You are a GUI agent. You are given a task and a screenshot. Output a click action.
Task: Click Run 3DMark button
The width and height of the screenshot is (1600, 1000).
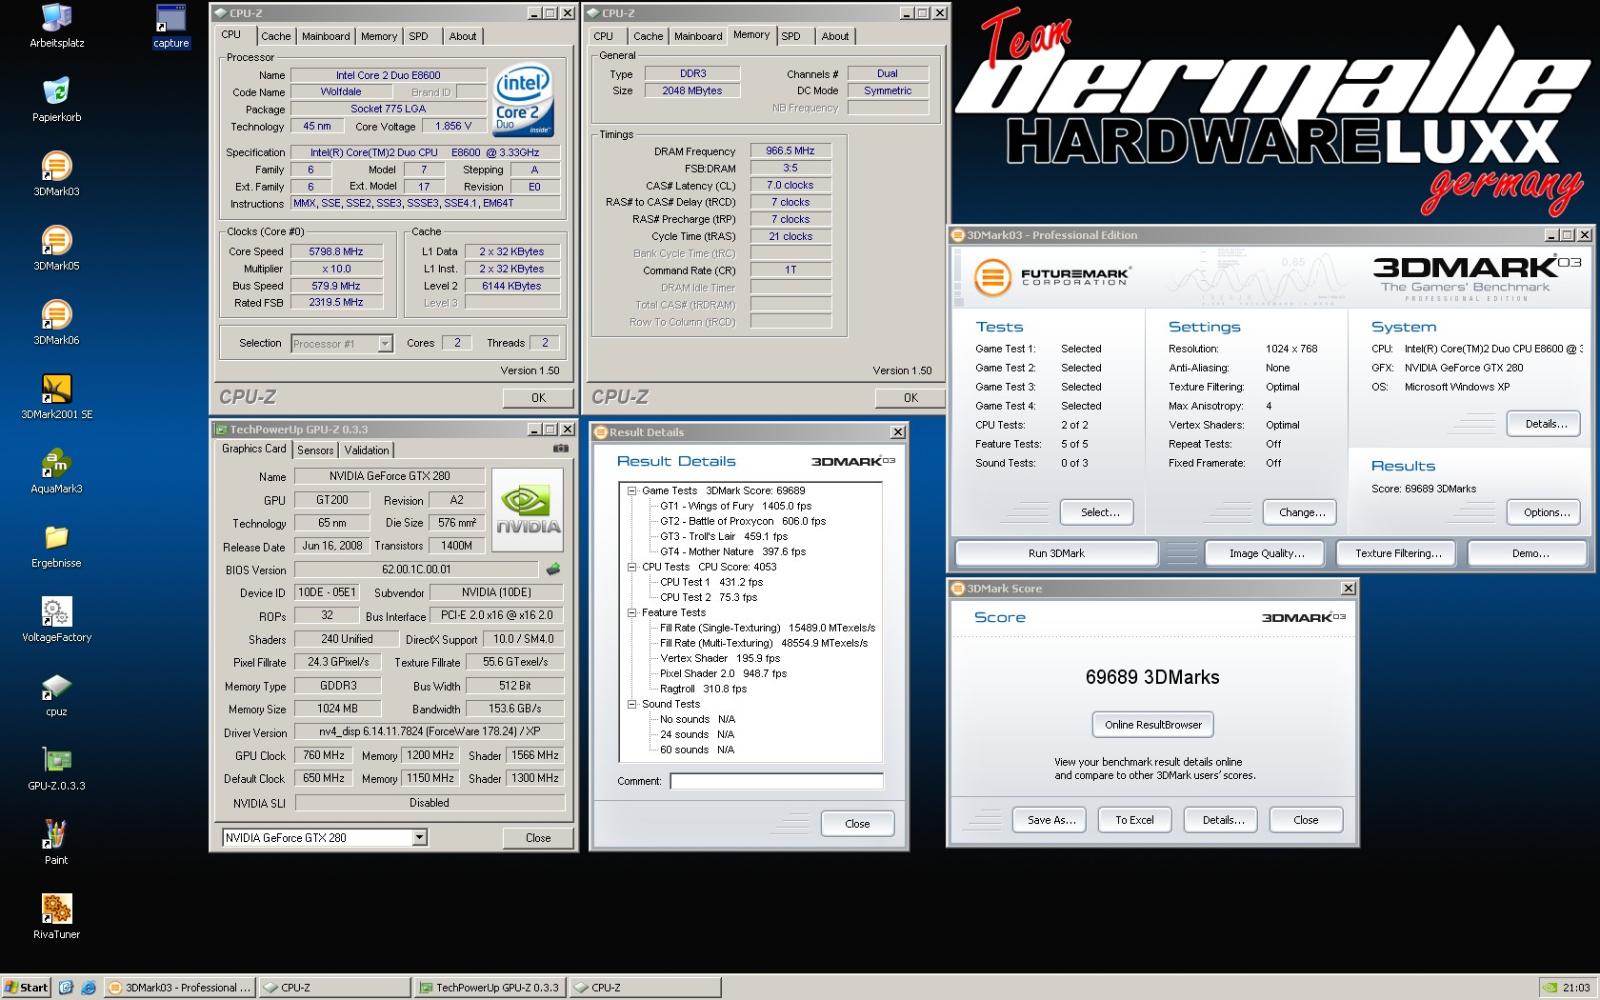[x=1057, y=553]
